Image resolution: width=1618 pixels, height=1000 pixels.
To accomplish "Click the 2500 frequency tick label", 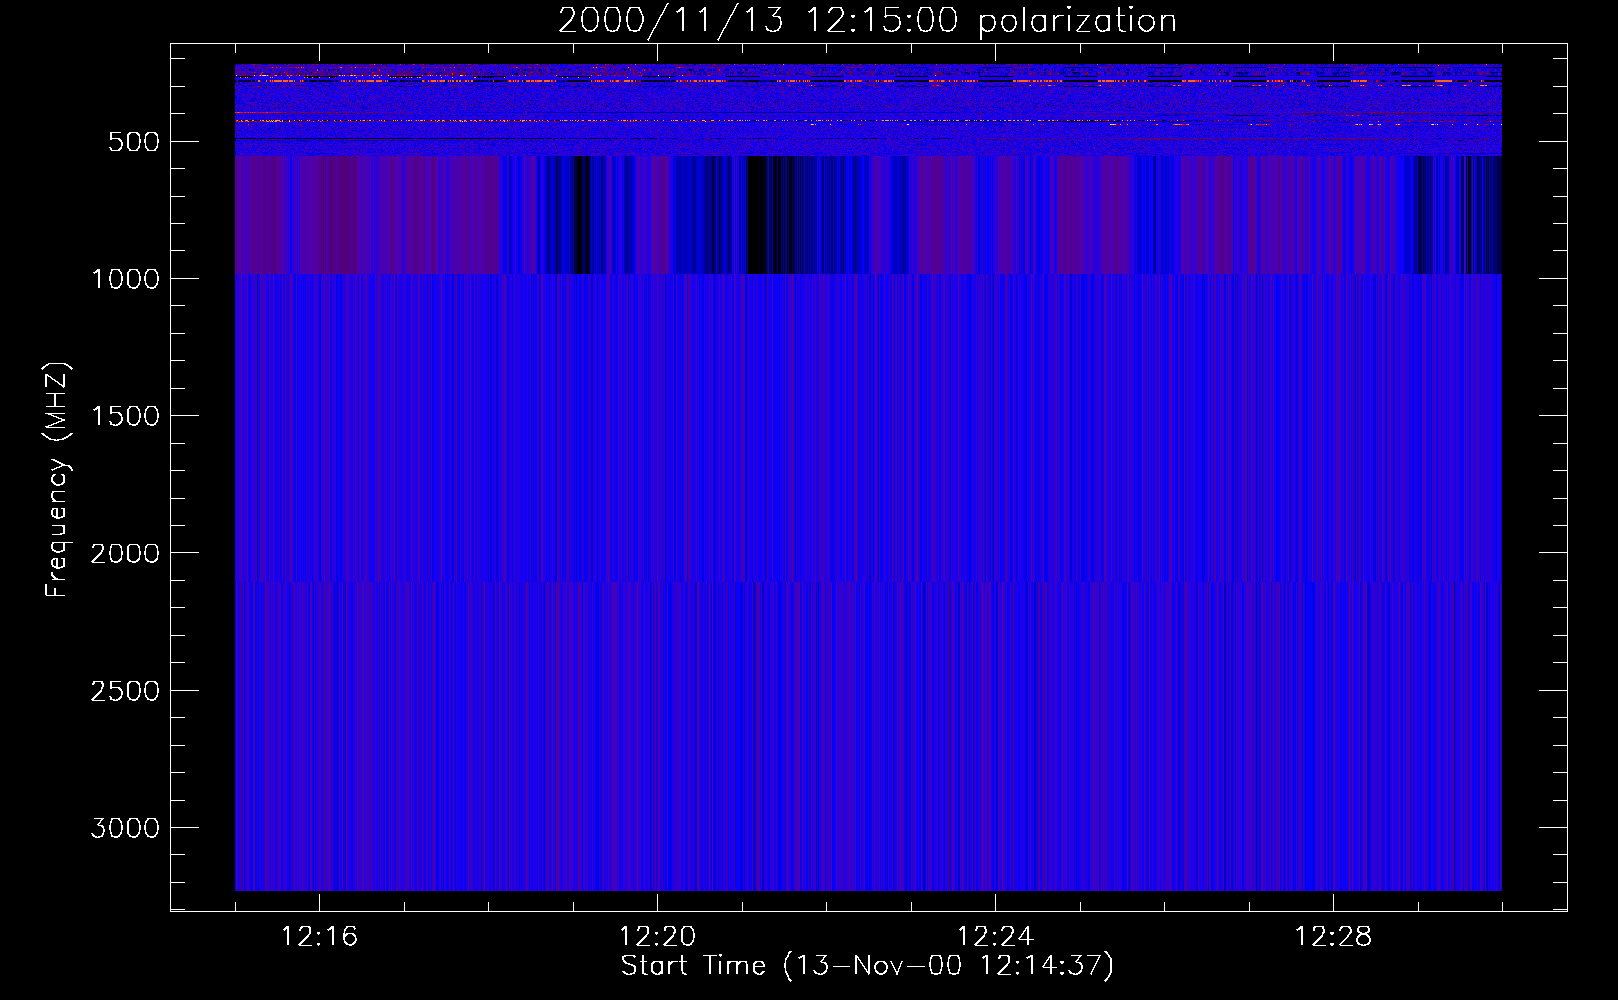I will [125, 691].
